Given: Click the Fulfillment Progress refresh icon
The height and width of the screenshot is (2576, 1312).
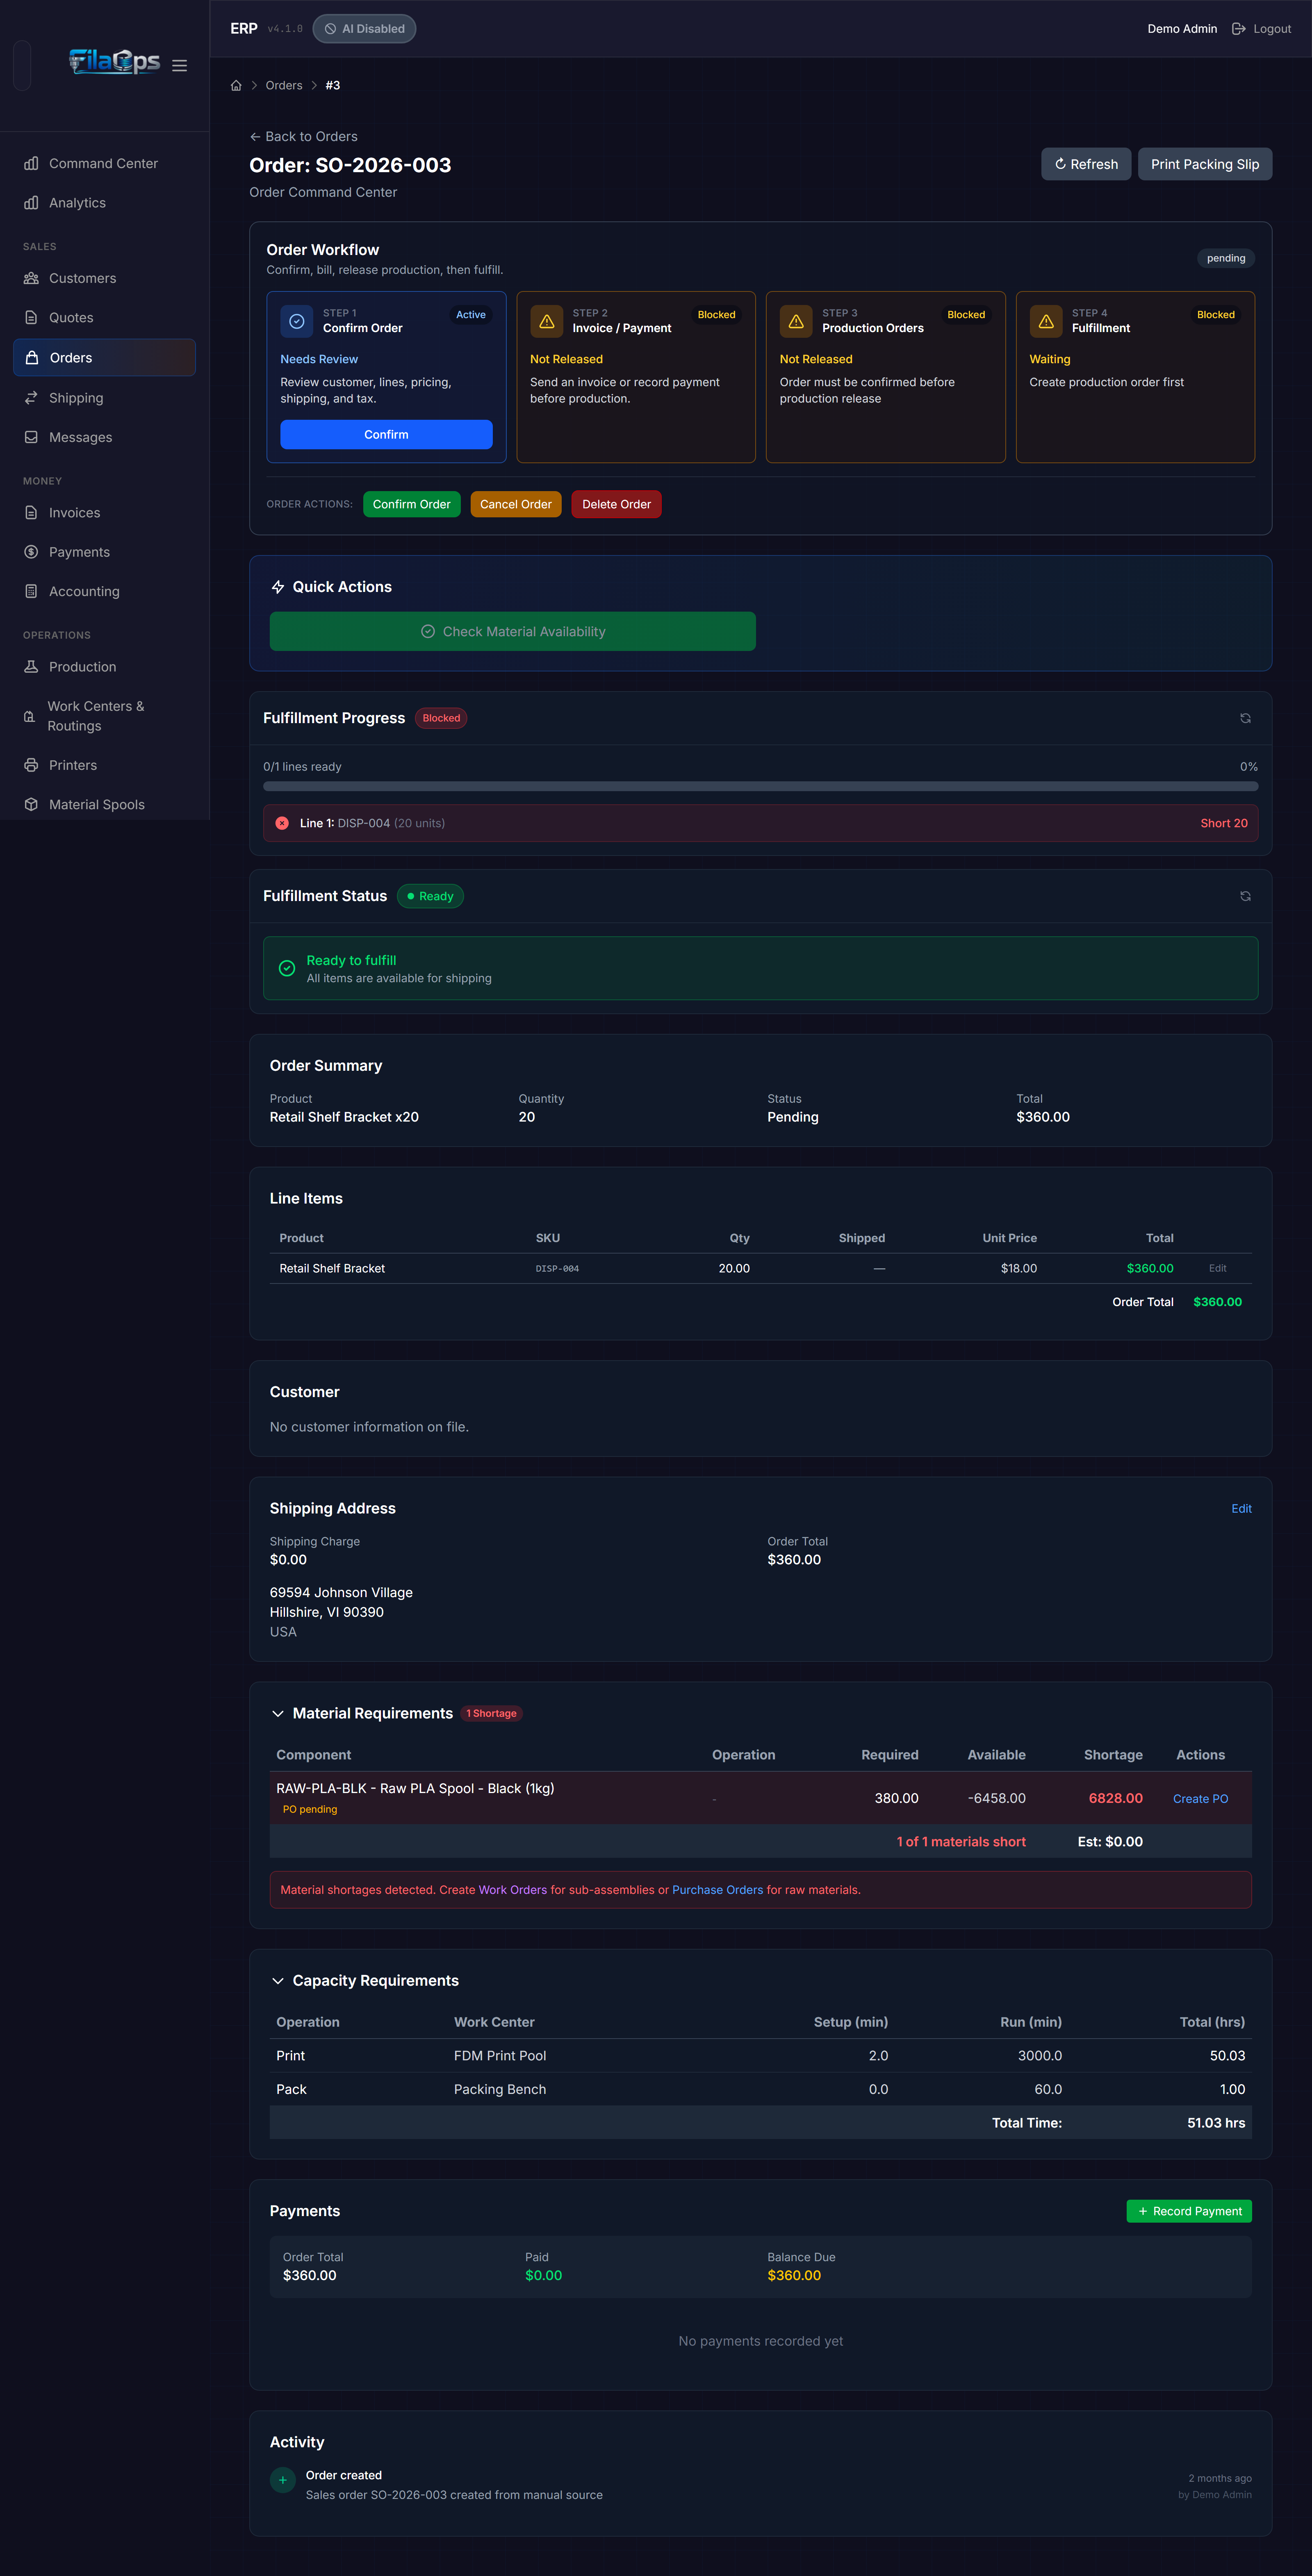Looking at the screenshot, I should coord(1245,718).
